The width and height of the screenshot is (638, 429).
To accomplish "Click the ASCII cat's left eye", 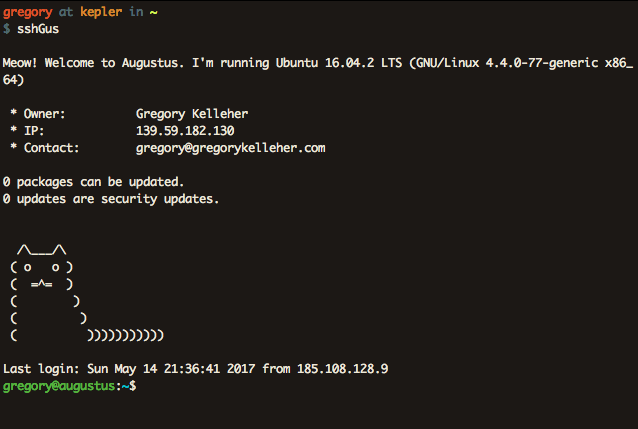I will tap(27, 268).
